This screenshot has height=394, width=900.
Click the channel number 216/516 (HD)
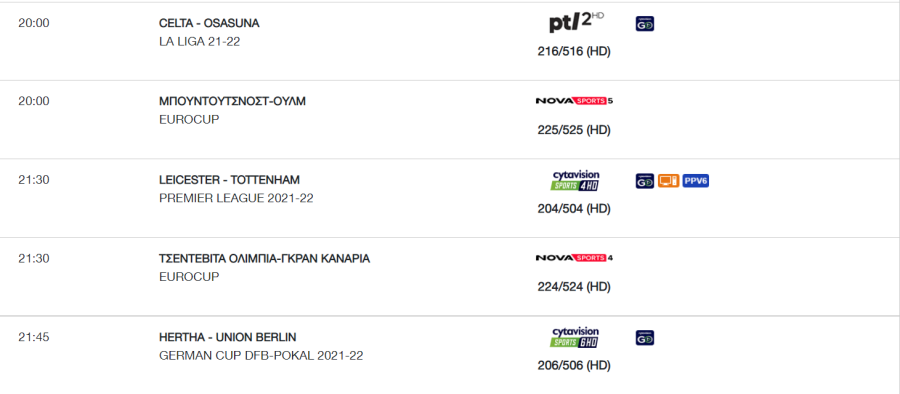click(574, 52)
